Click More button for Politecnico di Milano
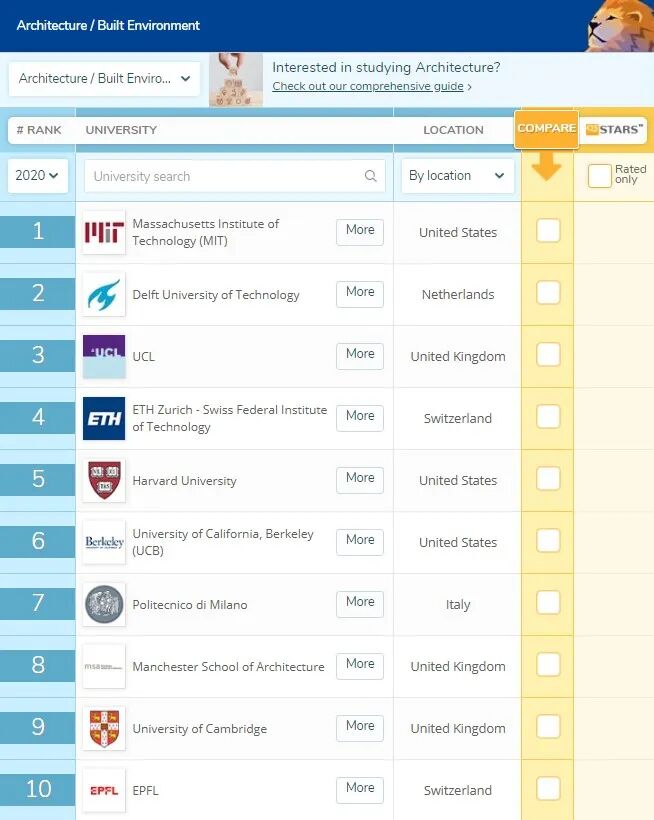 (360, 604)
